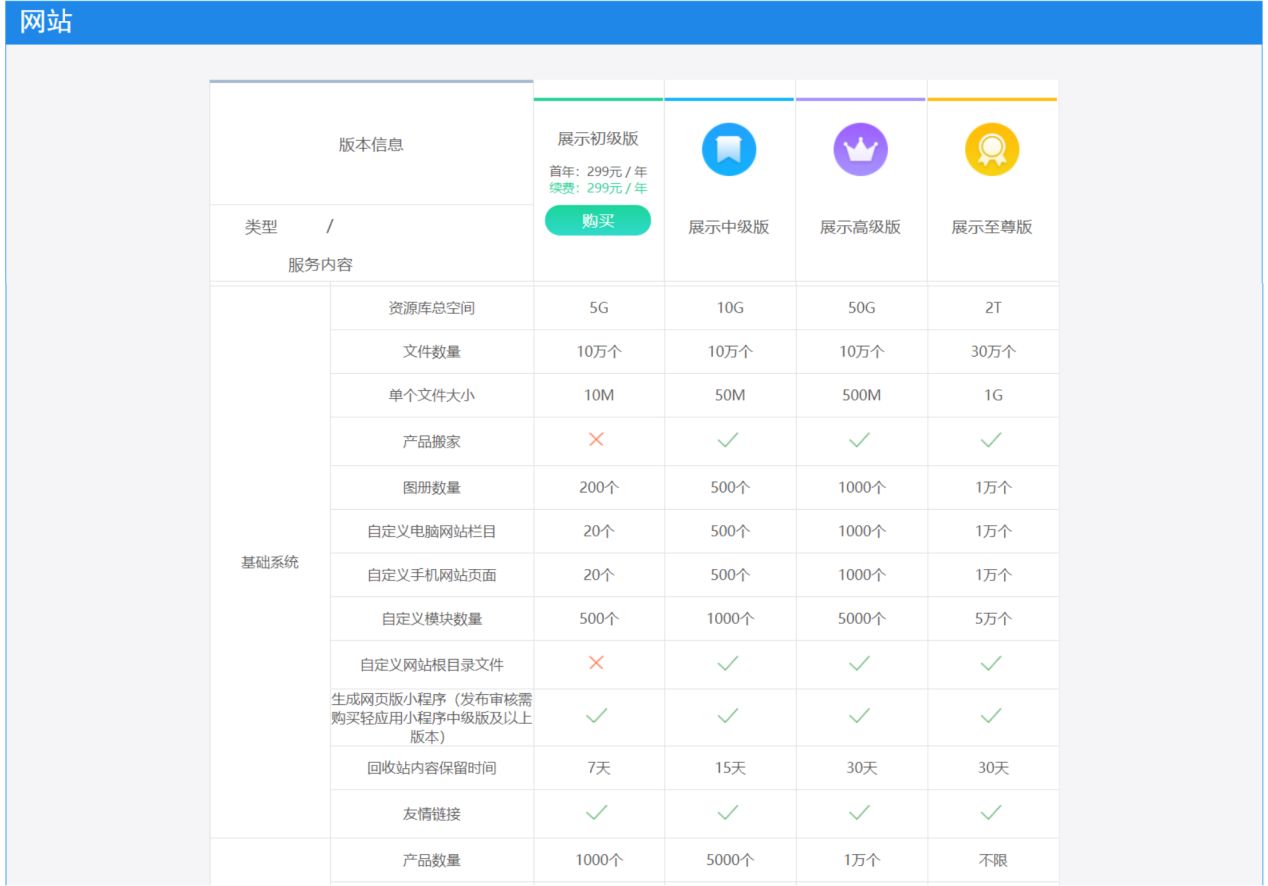Click the yellow medal icon above 展示至尊版

click(992, 147)
